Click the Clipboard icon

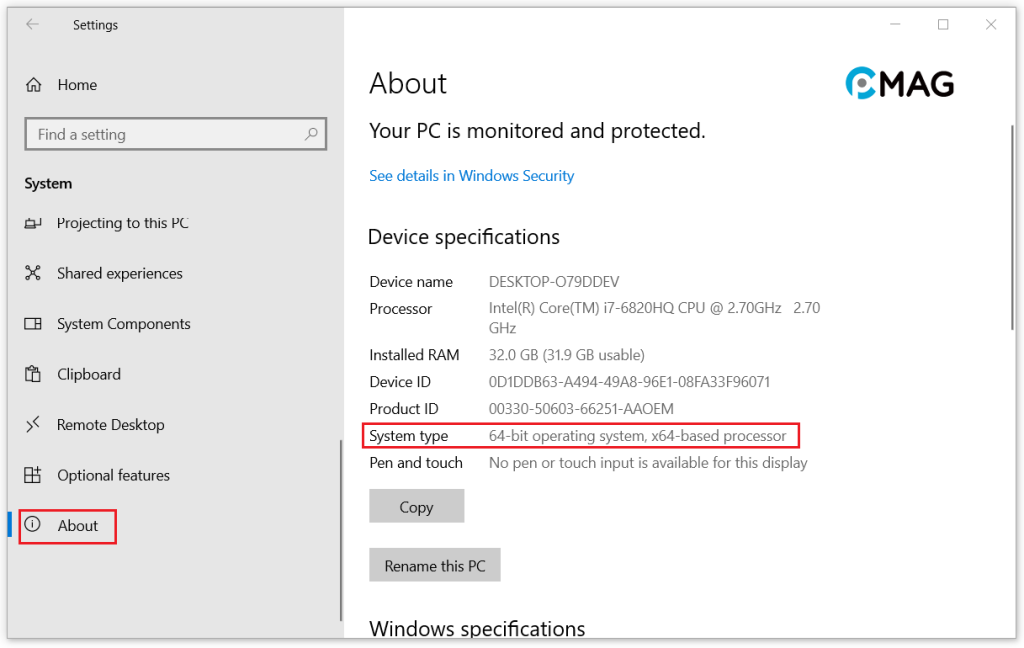pyautogui.click(x=33, y=374)
